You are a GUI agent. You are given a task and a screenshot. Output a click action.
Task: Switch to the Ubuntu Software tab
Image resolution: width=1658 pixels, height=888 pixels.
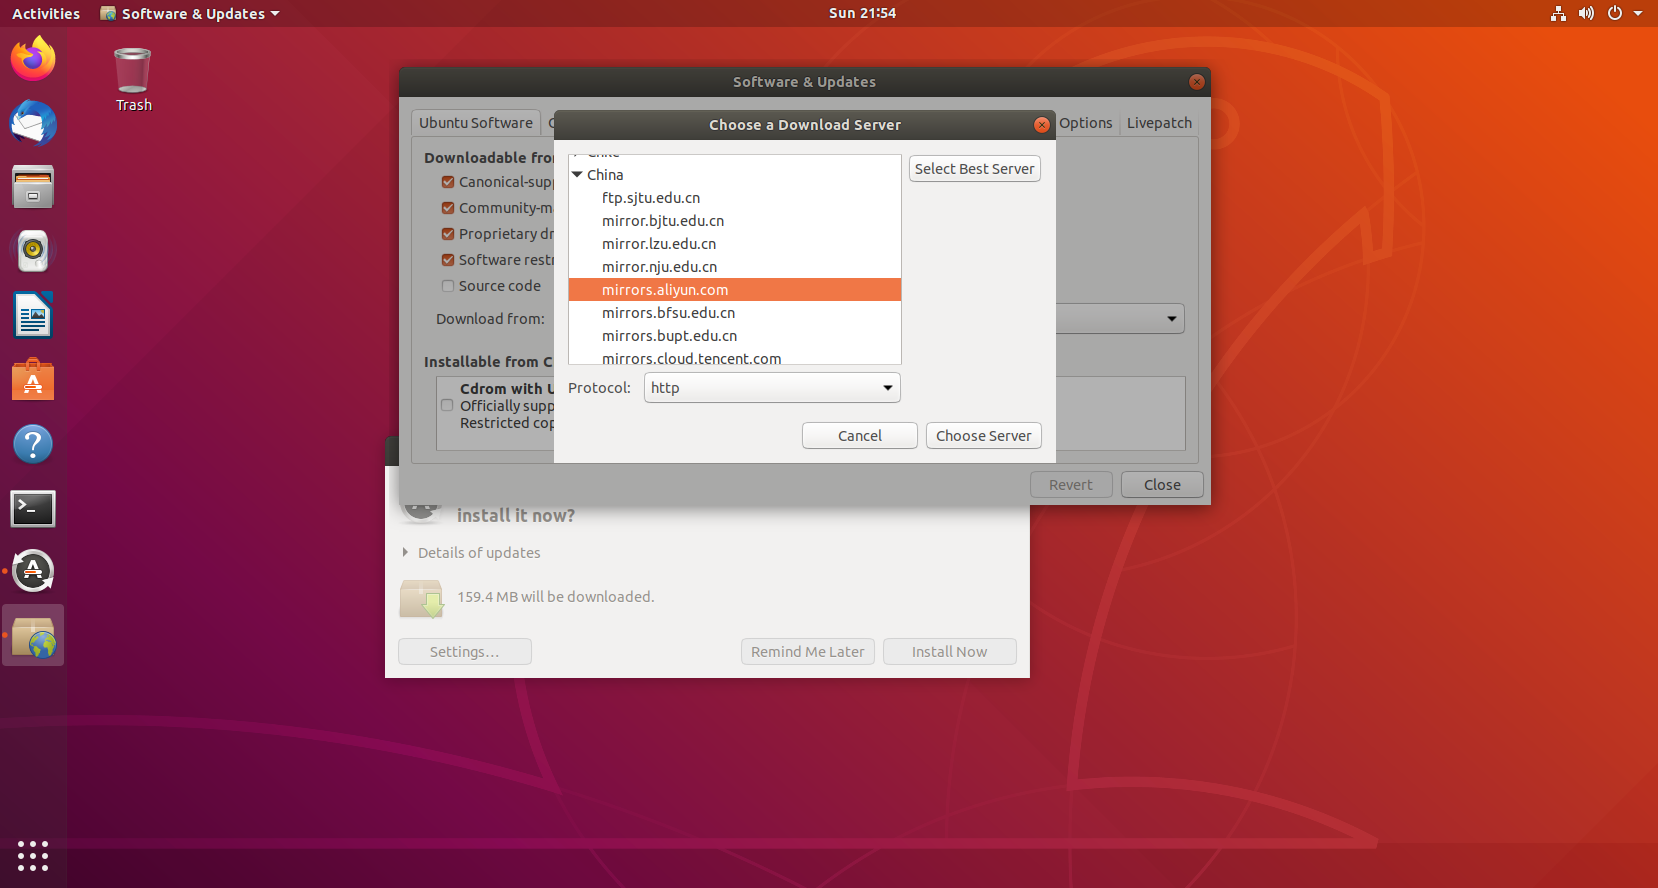pyautogui.click(x=476, y=123)
